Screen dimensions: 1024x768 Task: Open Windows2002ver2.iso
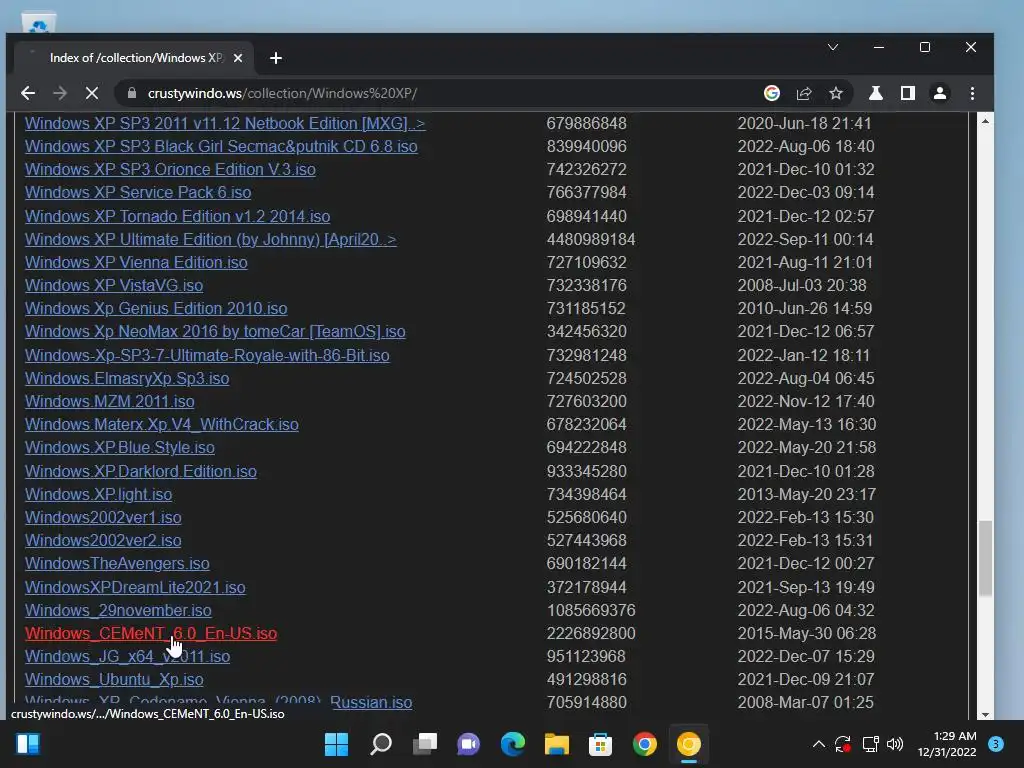pos(103,541)
